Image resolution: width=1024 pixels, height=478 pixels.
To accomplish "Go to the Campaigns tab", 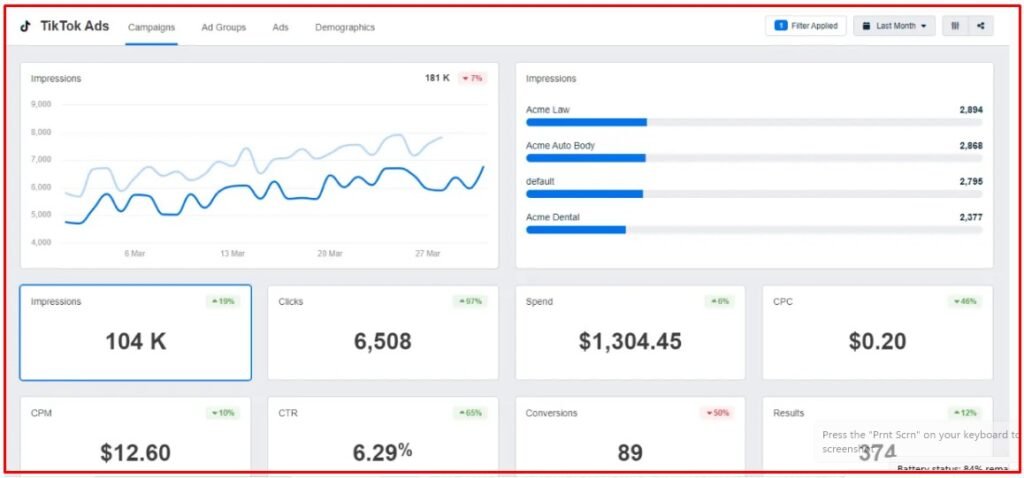I will pos(152,27).
